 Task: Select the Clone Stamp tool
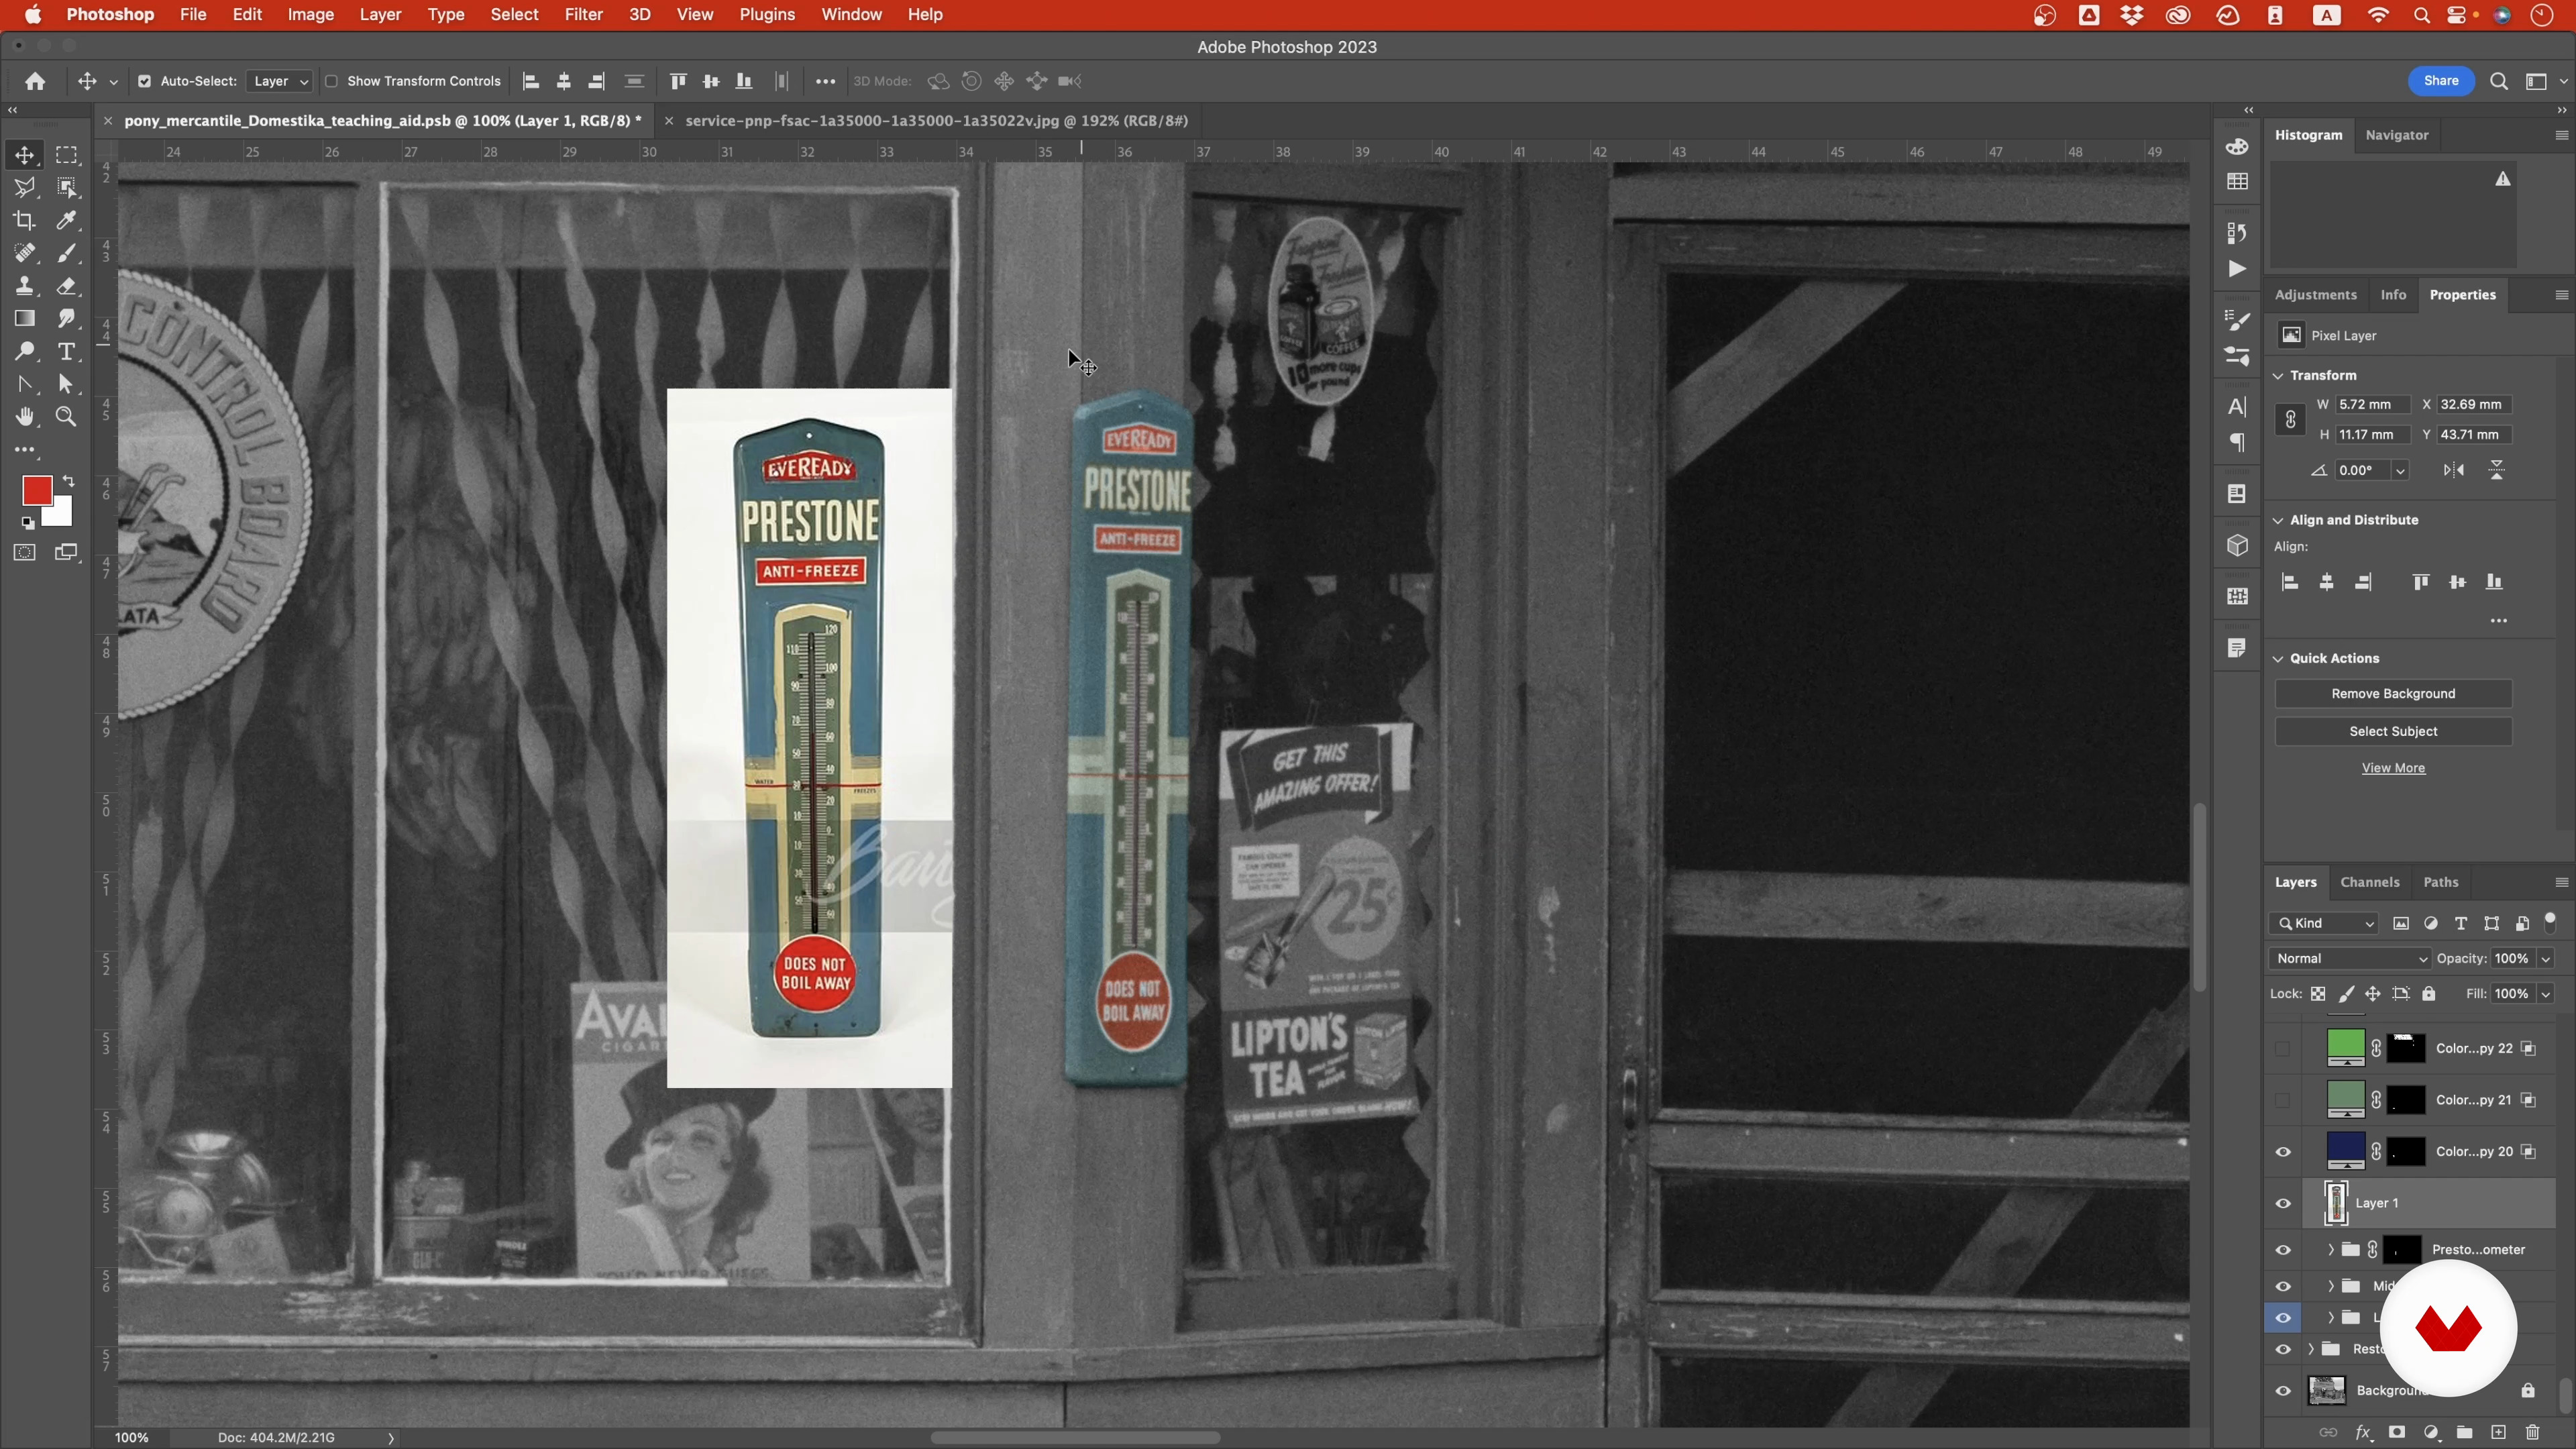24,287
